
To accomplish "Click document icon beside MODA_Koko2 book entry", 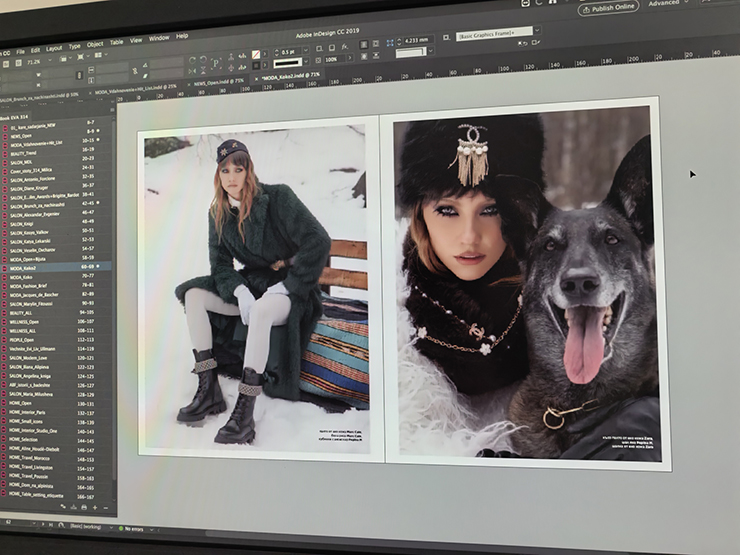I will [5, 268].
